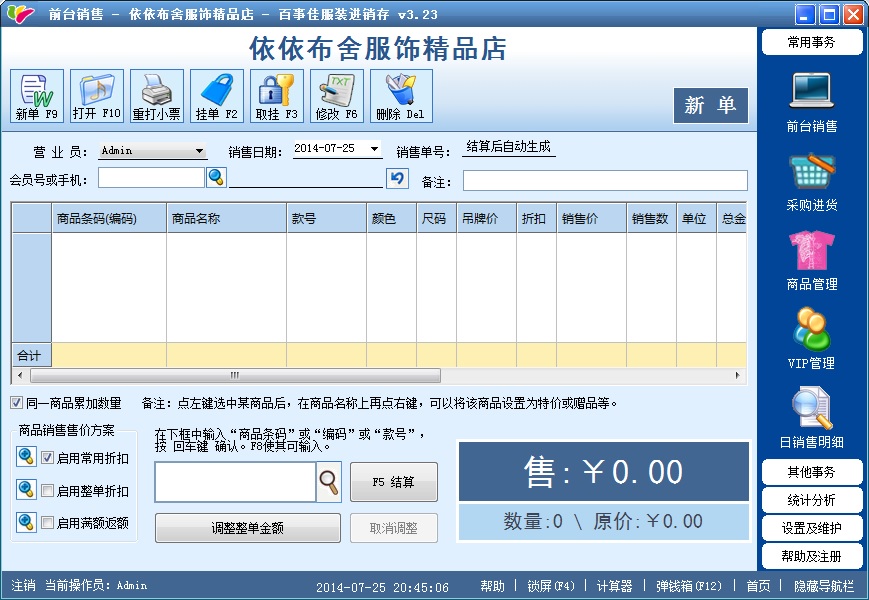Screen dimensions: 869x600
Task: Open 前台销售 in the sidebar
Action: pyautogui.click(x=811, y=102)
